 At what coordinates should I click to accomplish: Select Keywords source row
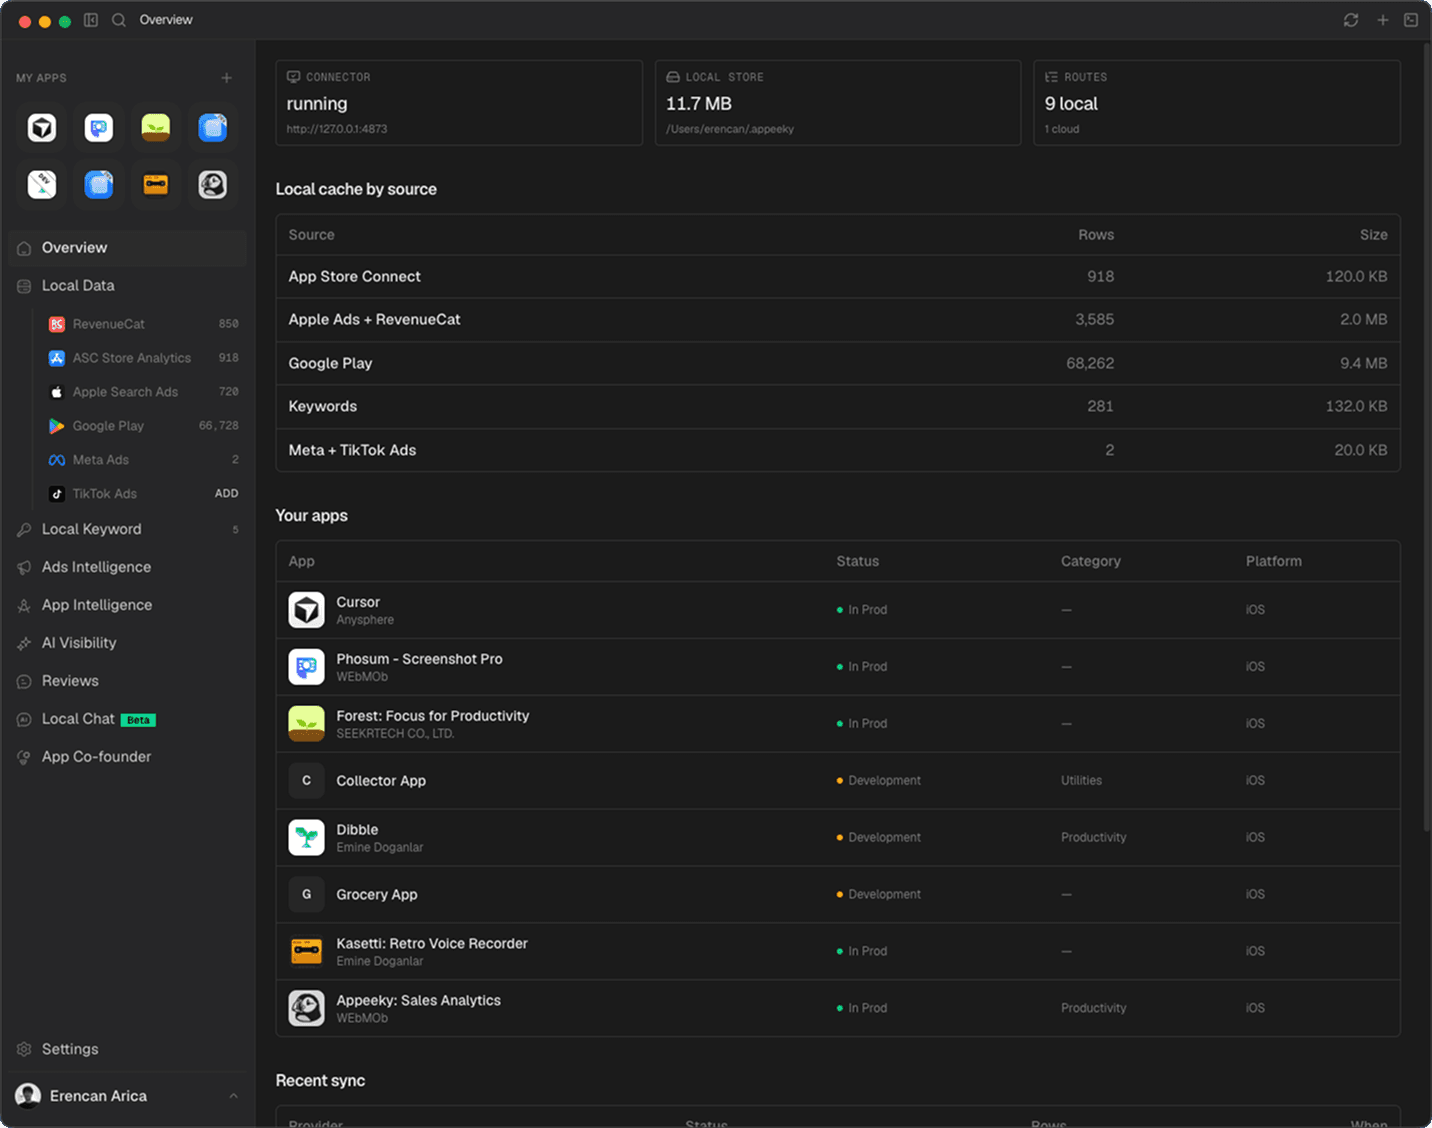[838, 406]
